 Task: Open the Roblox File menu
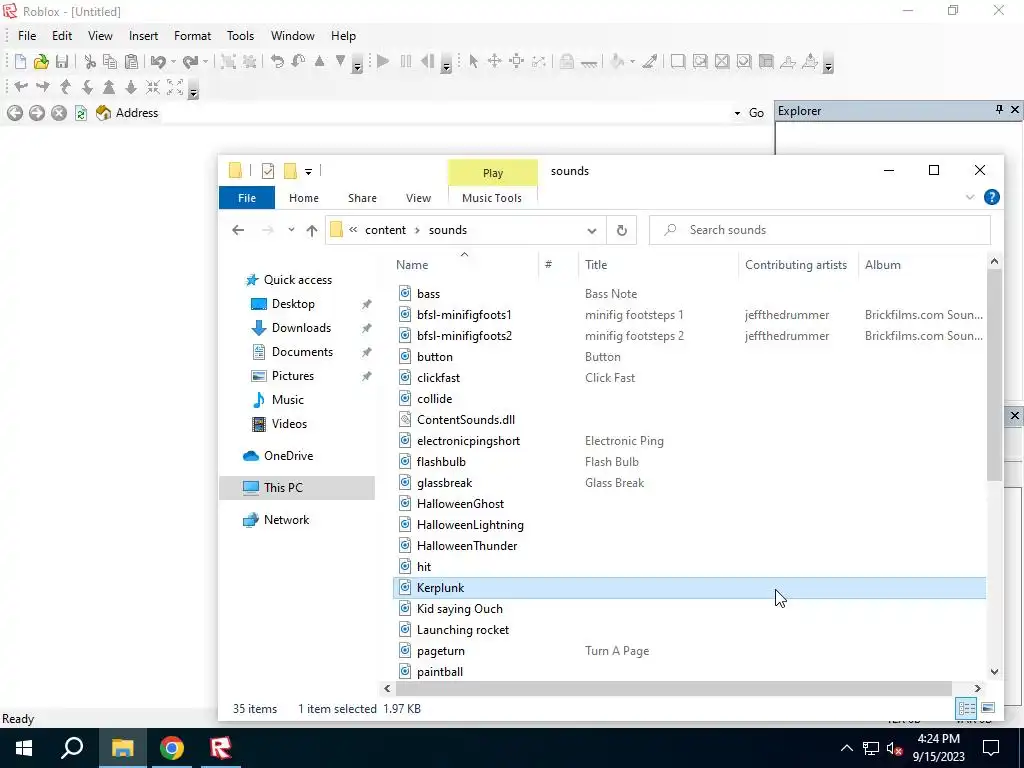27,36
